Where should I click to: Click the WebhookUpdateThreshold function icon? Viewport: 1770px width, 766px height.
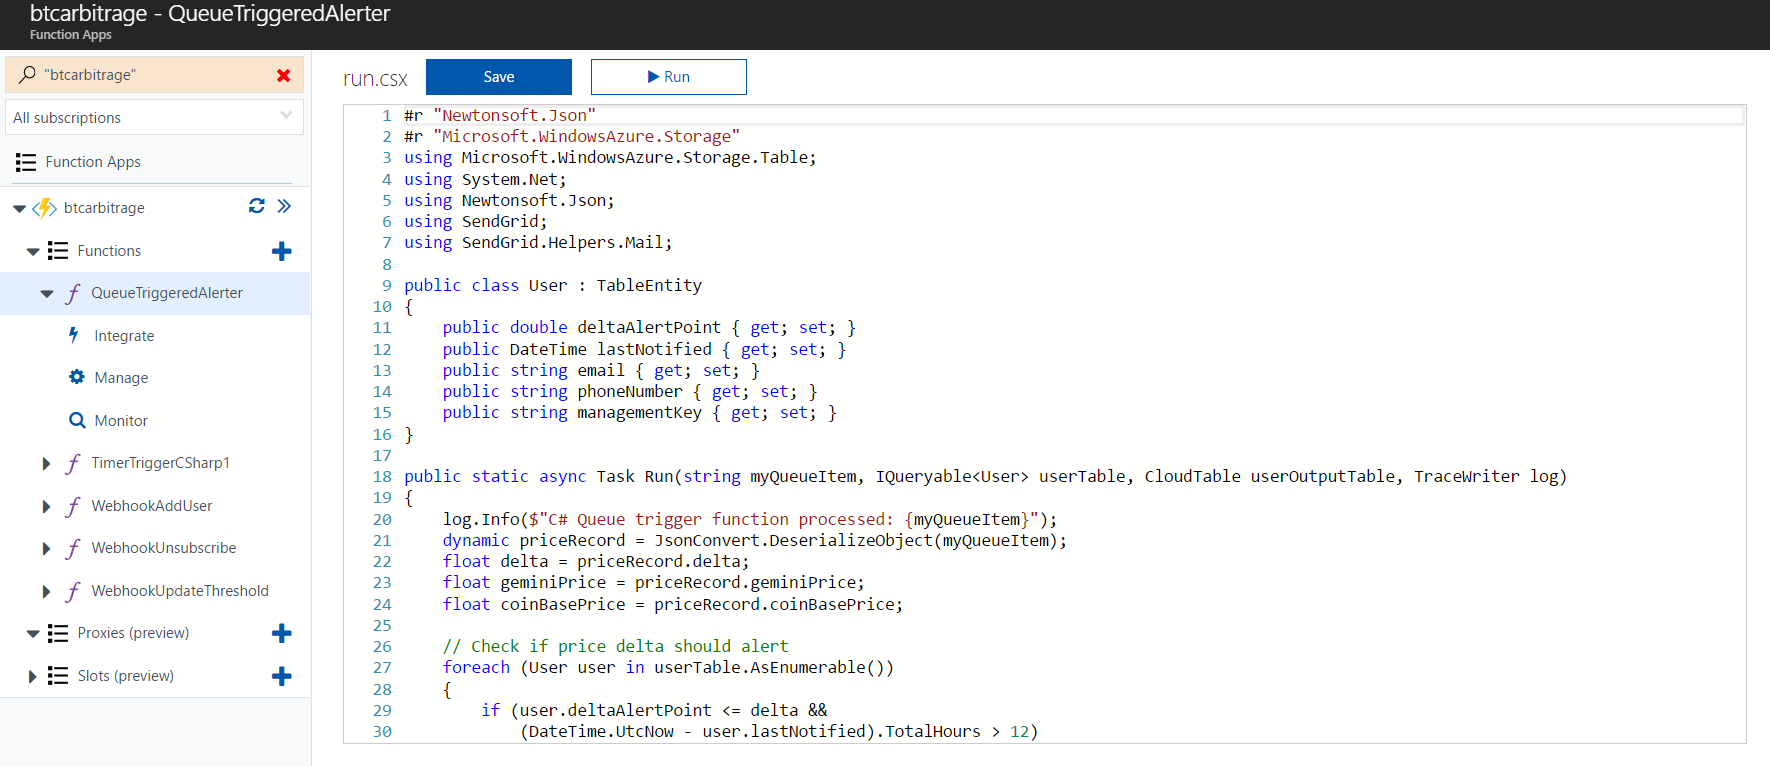pyautogui.click(x=73, y=591)
